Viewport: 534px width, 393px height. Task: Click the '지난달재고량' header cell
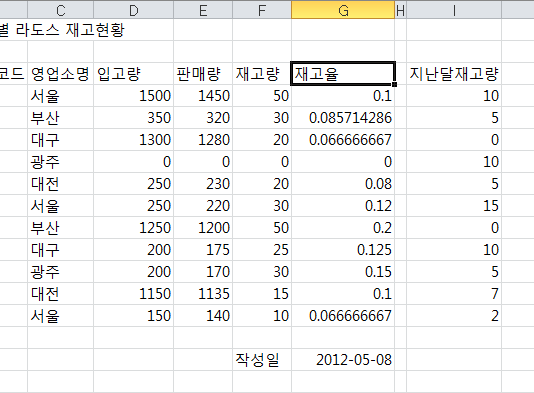tap(454, 74)
